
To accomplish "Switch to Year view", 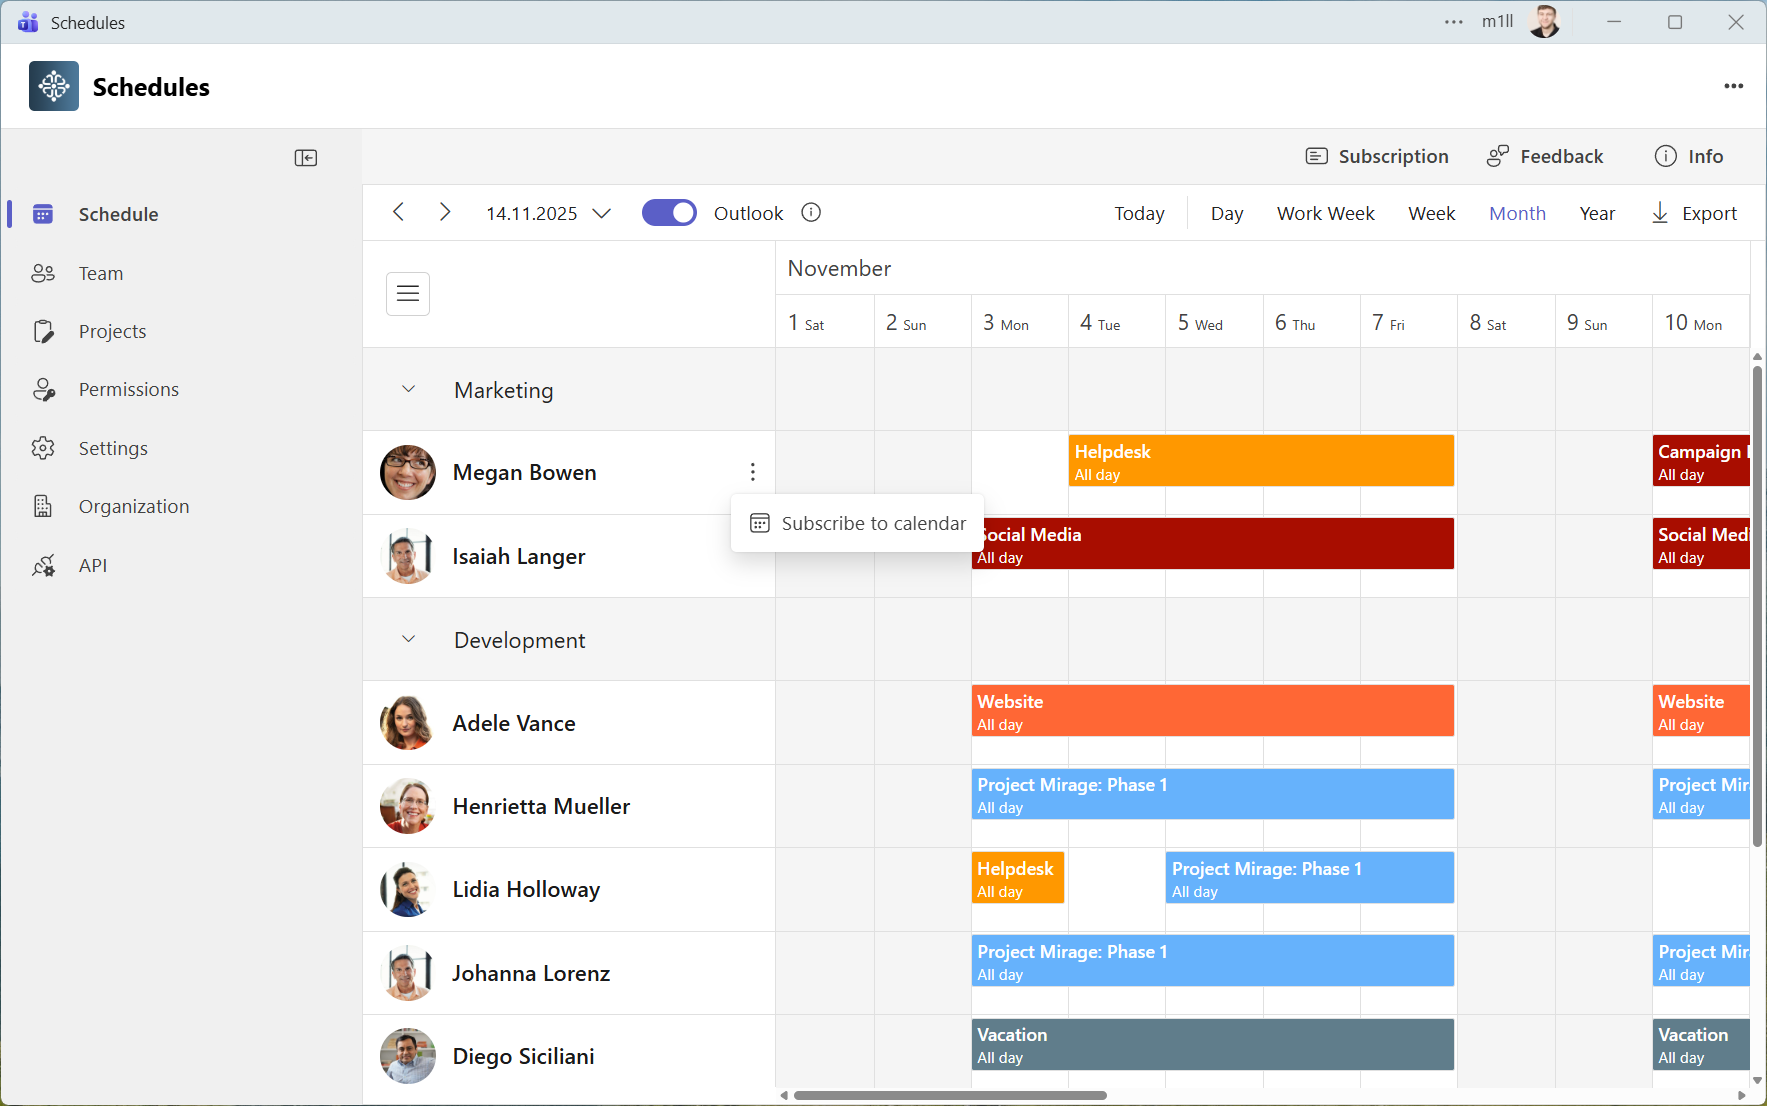I will pyautogui.click(x=1596, y=214).
